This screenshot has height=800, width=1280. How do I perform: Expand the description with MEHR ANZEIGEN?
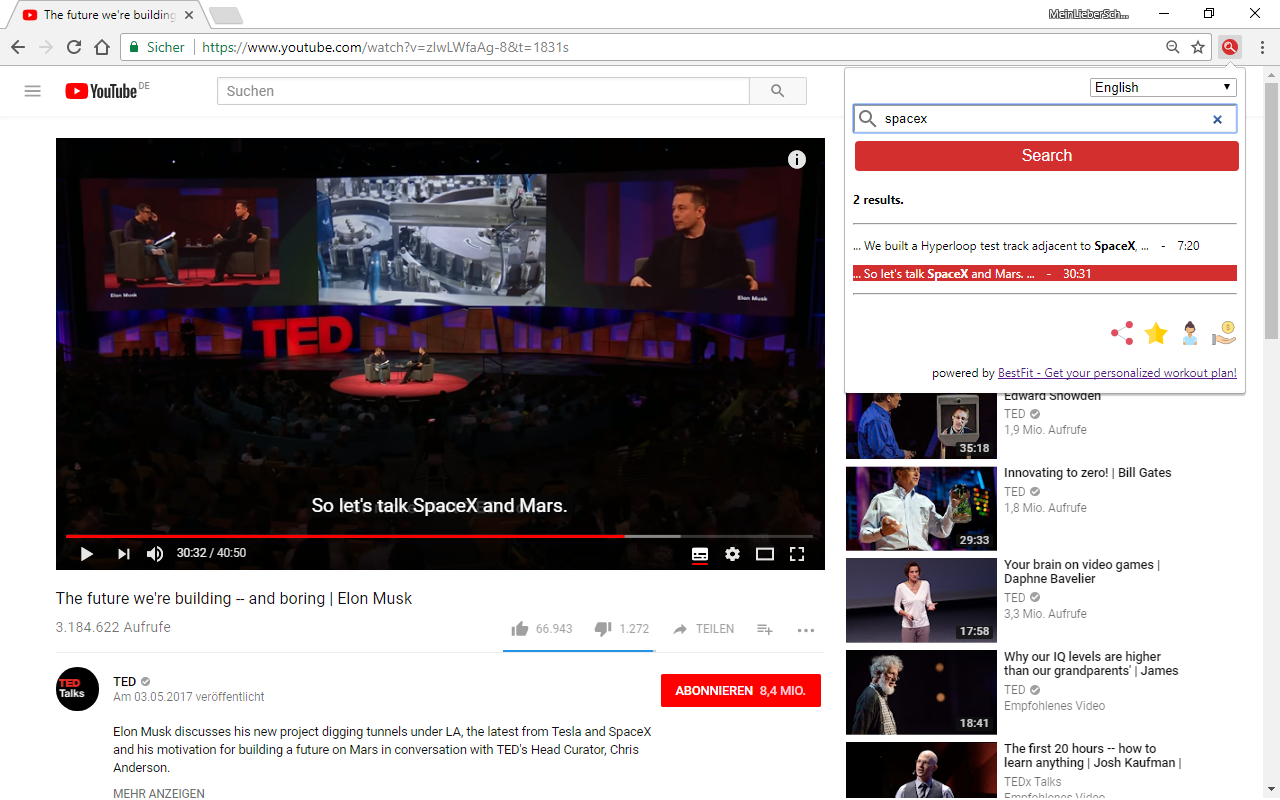point(157,792)
